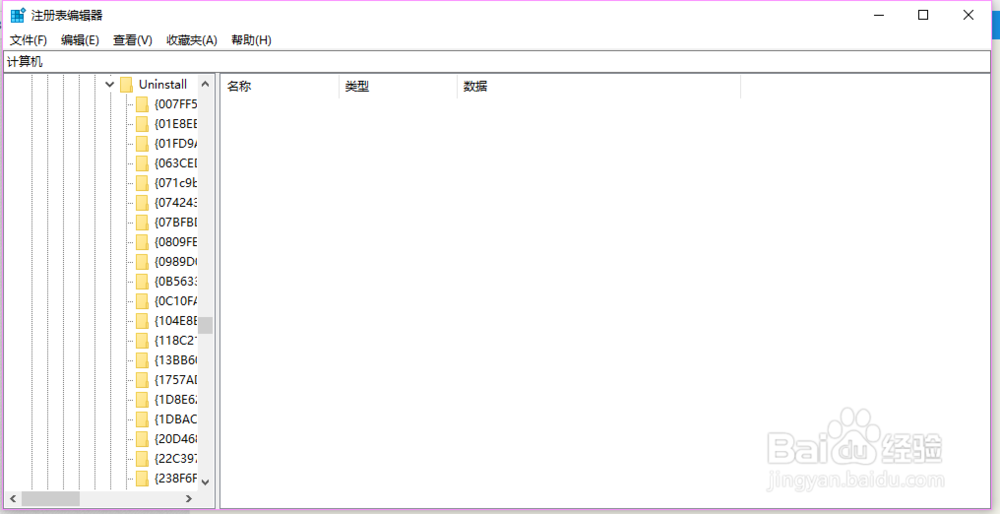Select the {063CEE registry key text
Screen dimensions: 1000x514
point(176,163)
